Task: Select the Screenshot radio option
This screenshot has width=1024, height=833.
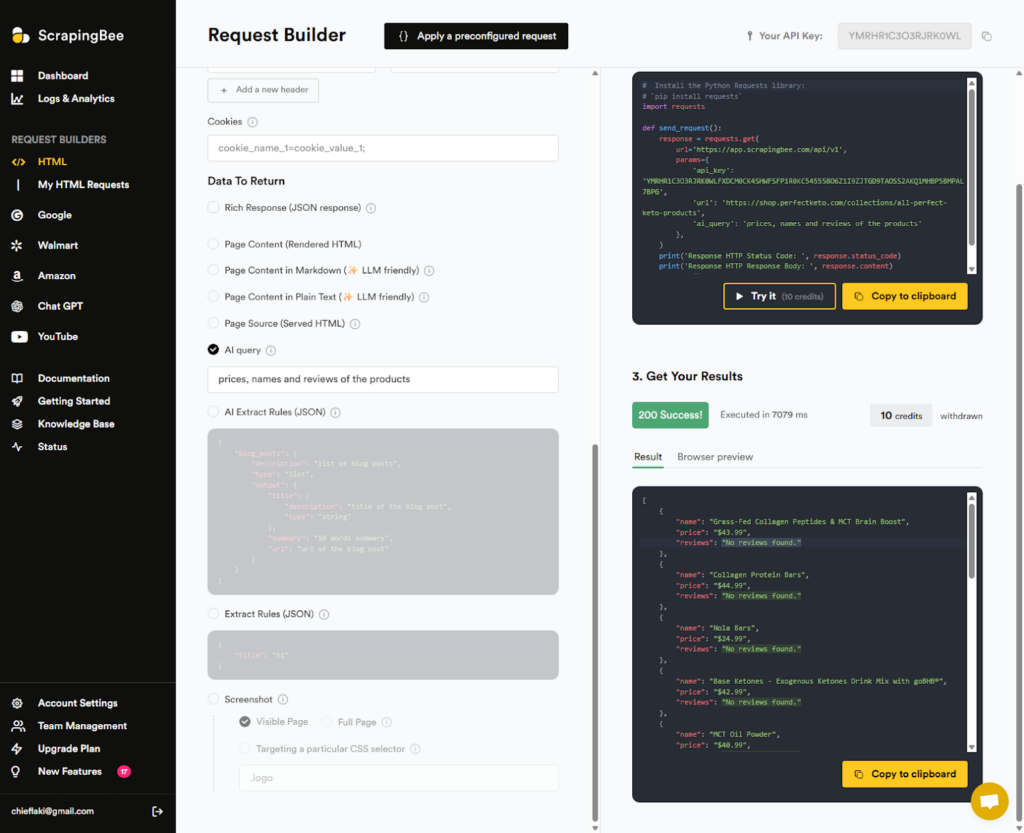Action: pos(213,699)
